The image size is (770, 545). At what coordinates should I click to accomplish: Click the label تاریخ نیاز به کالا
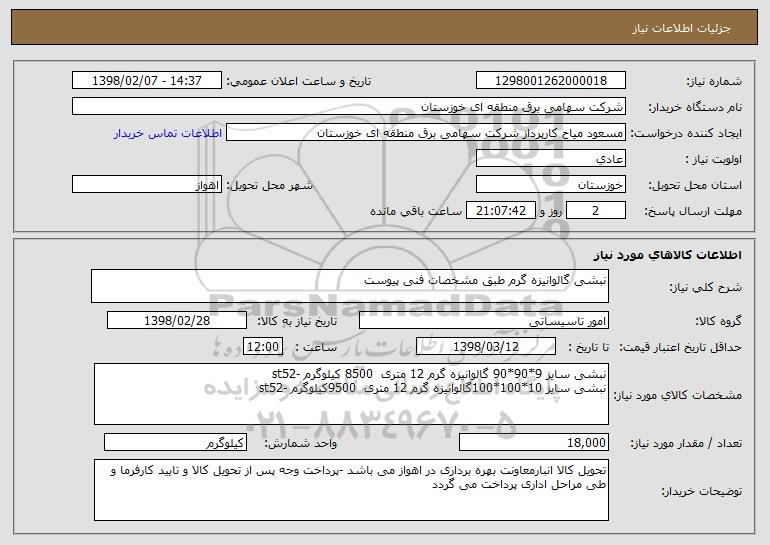(x=297, y=322)
